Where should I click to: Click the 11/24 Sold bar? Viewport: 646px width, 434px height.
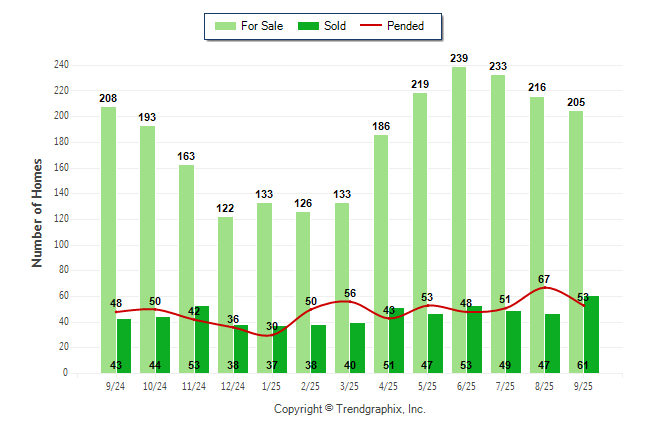pos(202,338)
